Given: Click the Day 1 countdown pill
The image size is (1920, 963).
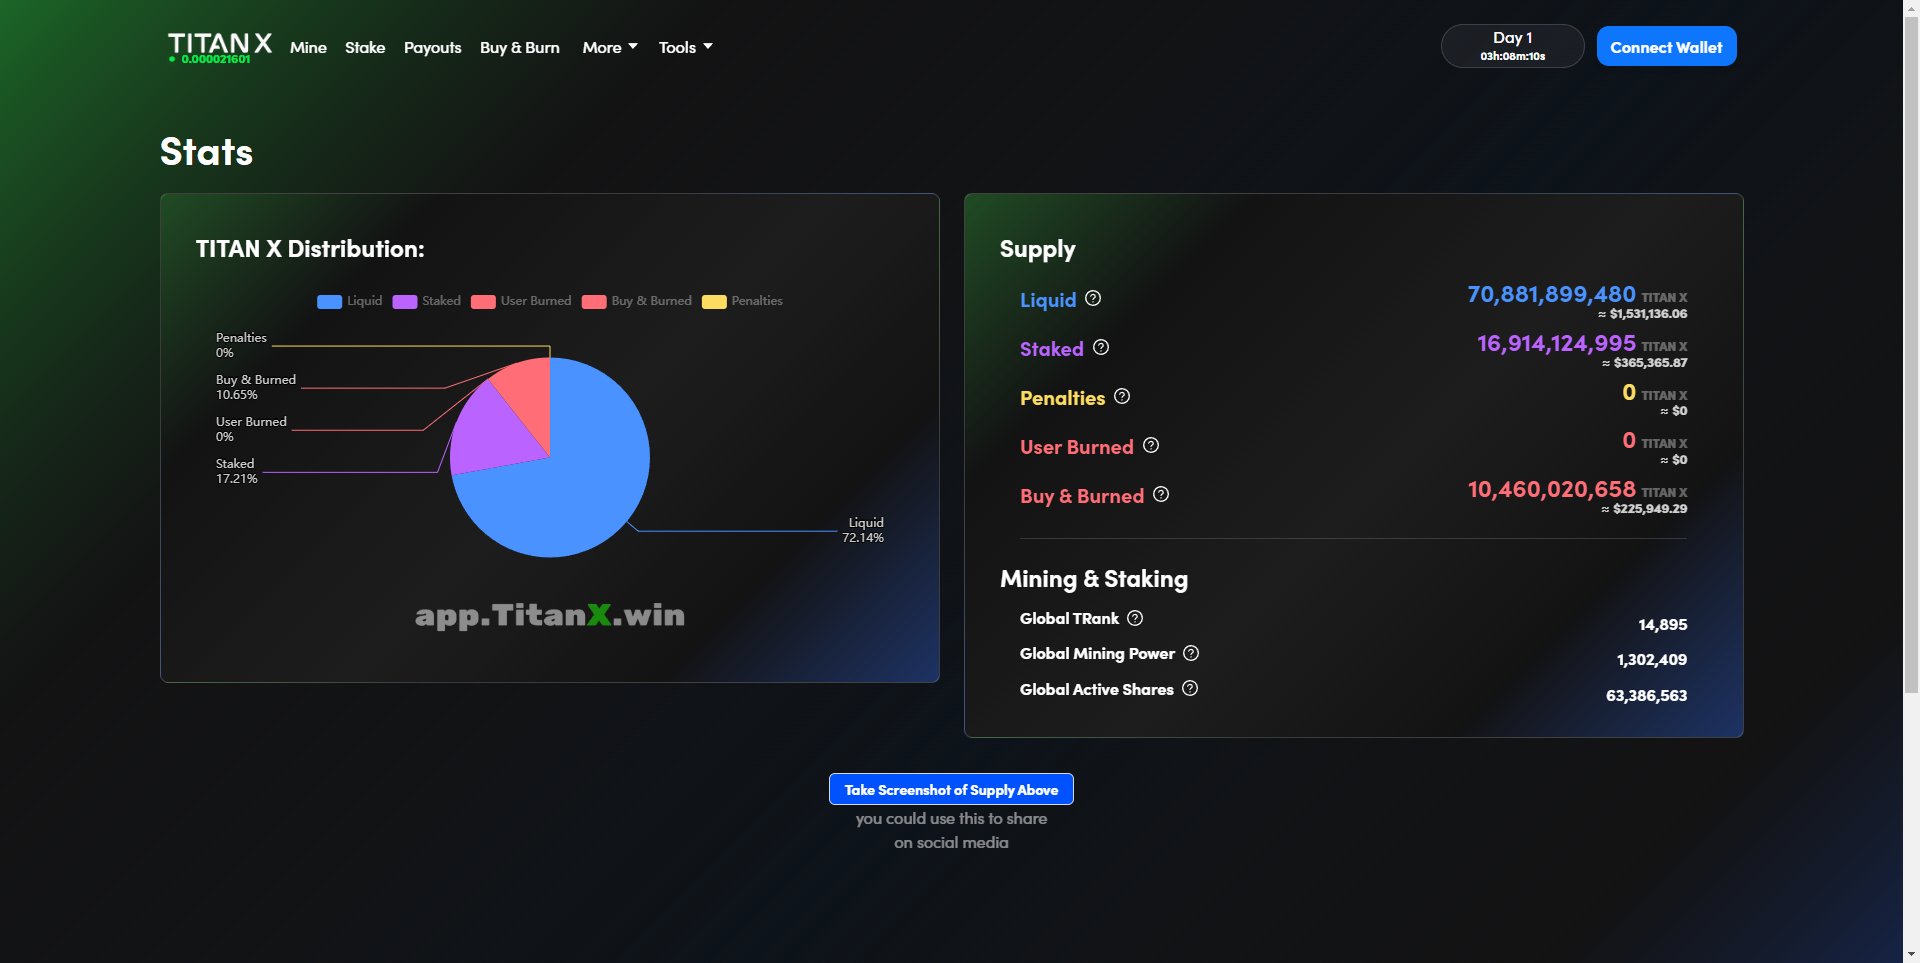Looking at the screenshot, I should pyautogui.click(x=1512, y=46).
